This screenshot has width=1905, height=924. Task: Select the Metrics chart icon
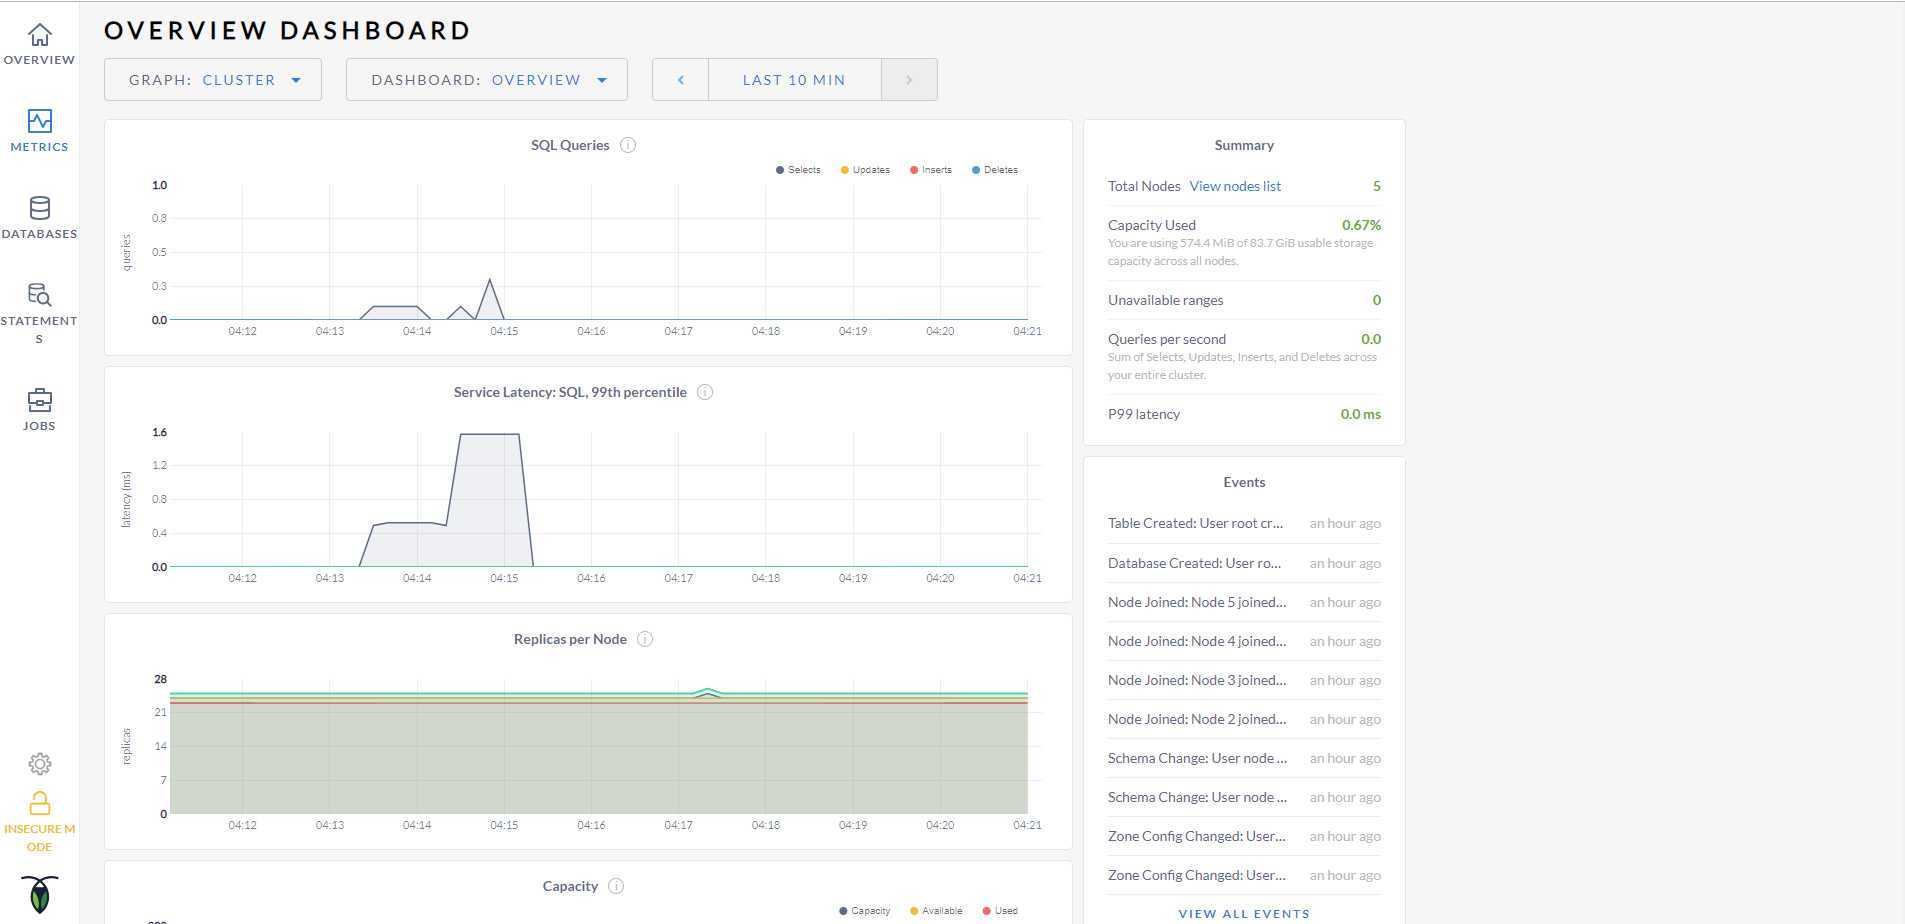point(39,121)
